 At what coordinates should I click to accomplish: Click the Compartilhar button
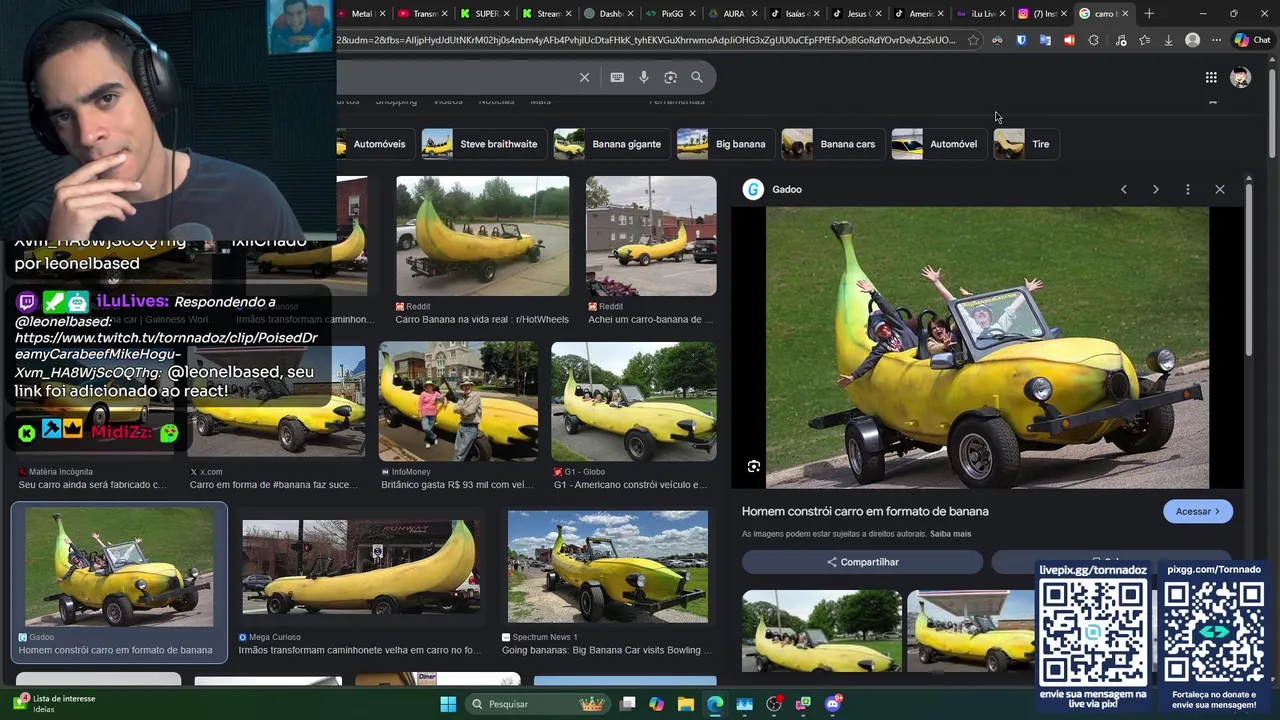tap(862, 562)
